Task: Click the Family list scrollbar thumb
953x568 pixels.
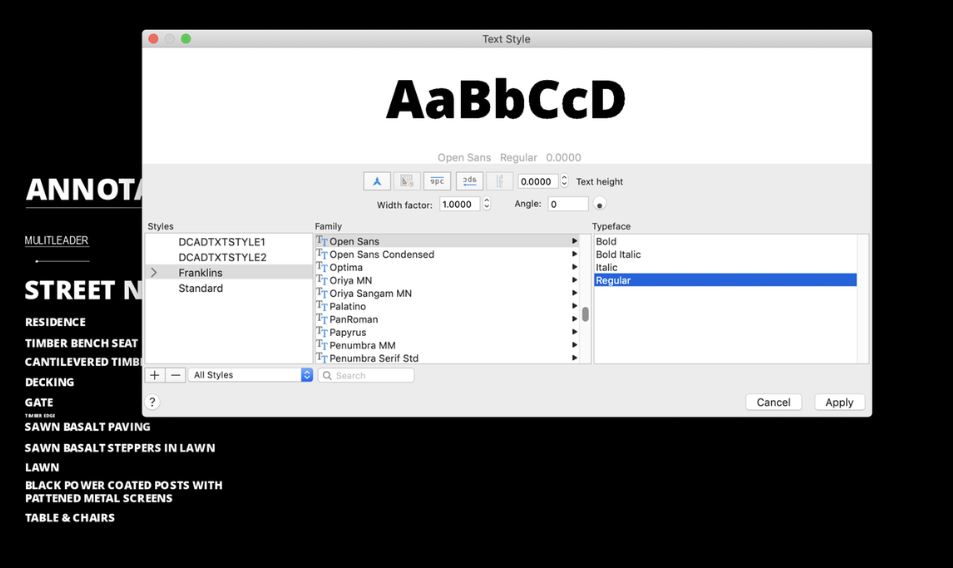Action: 585,314
